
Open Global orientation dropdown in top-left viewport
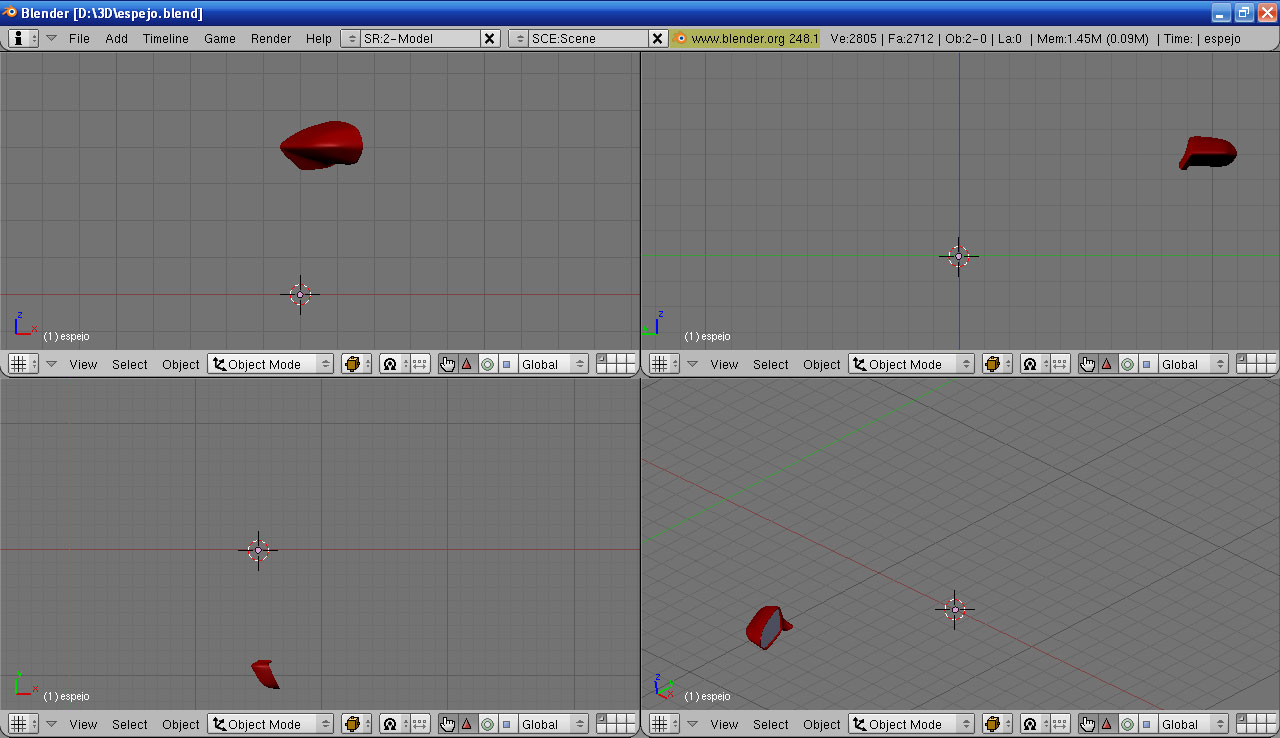552,364
